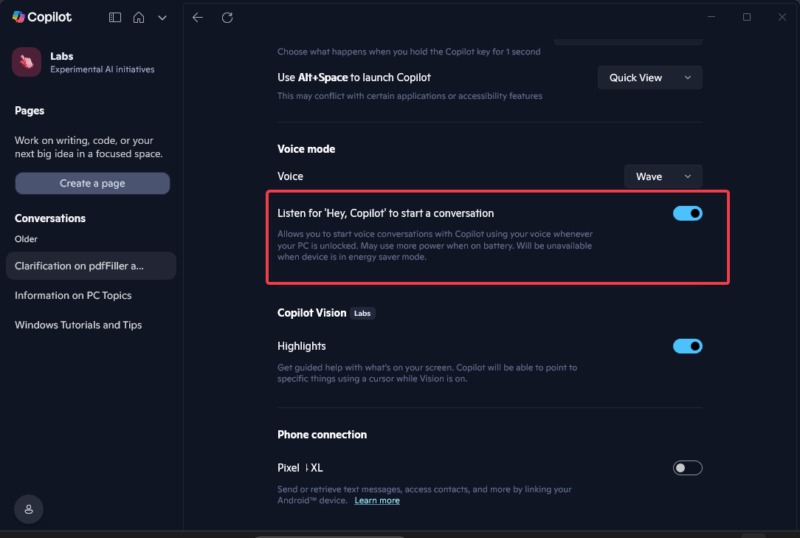Open the Wave voice dropdown
The height and width of the screenshot is (538, 800).
coord(662,176)
